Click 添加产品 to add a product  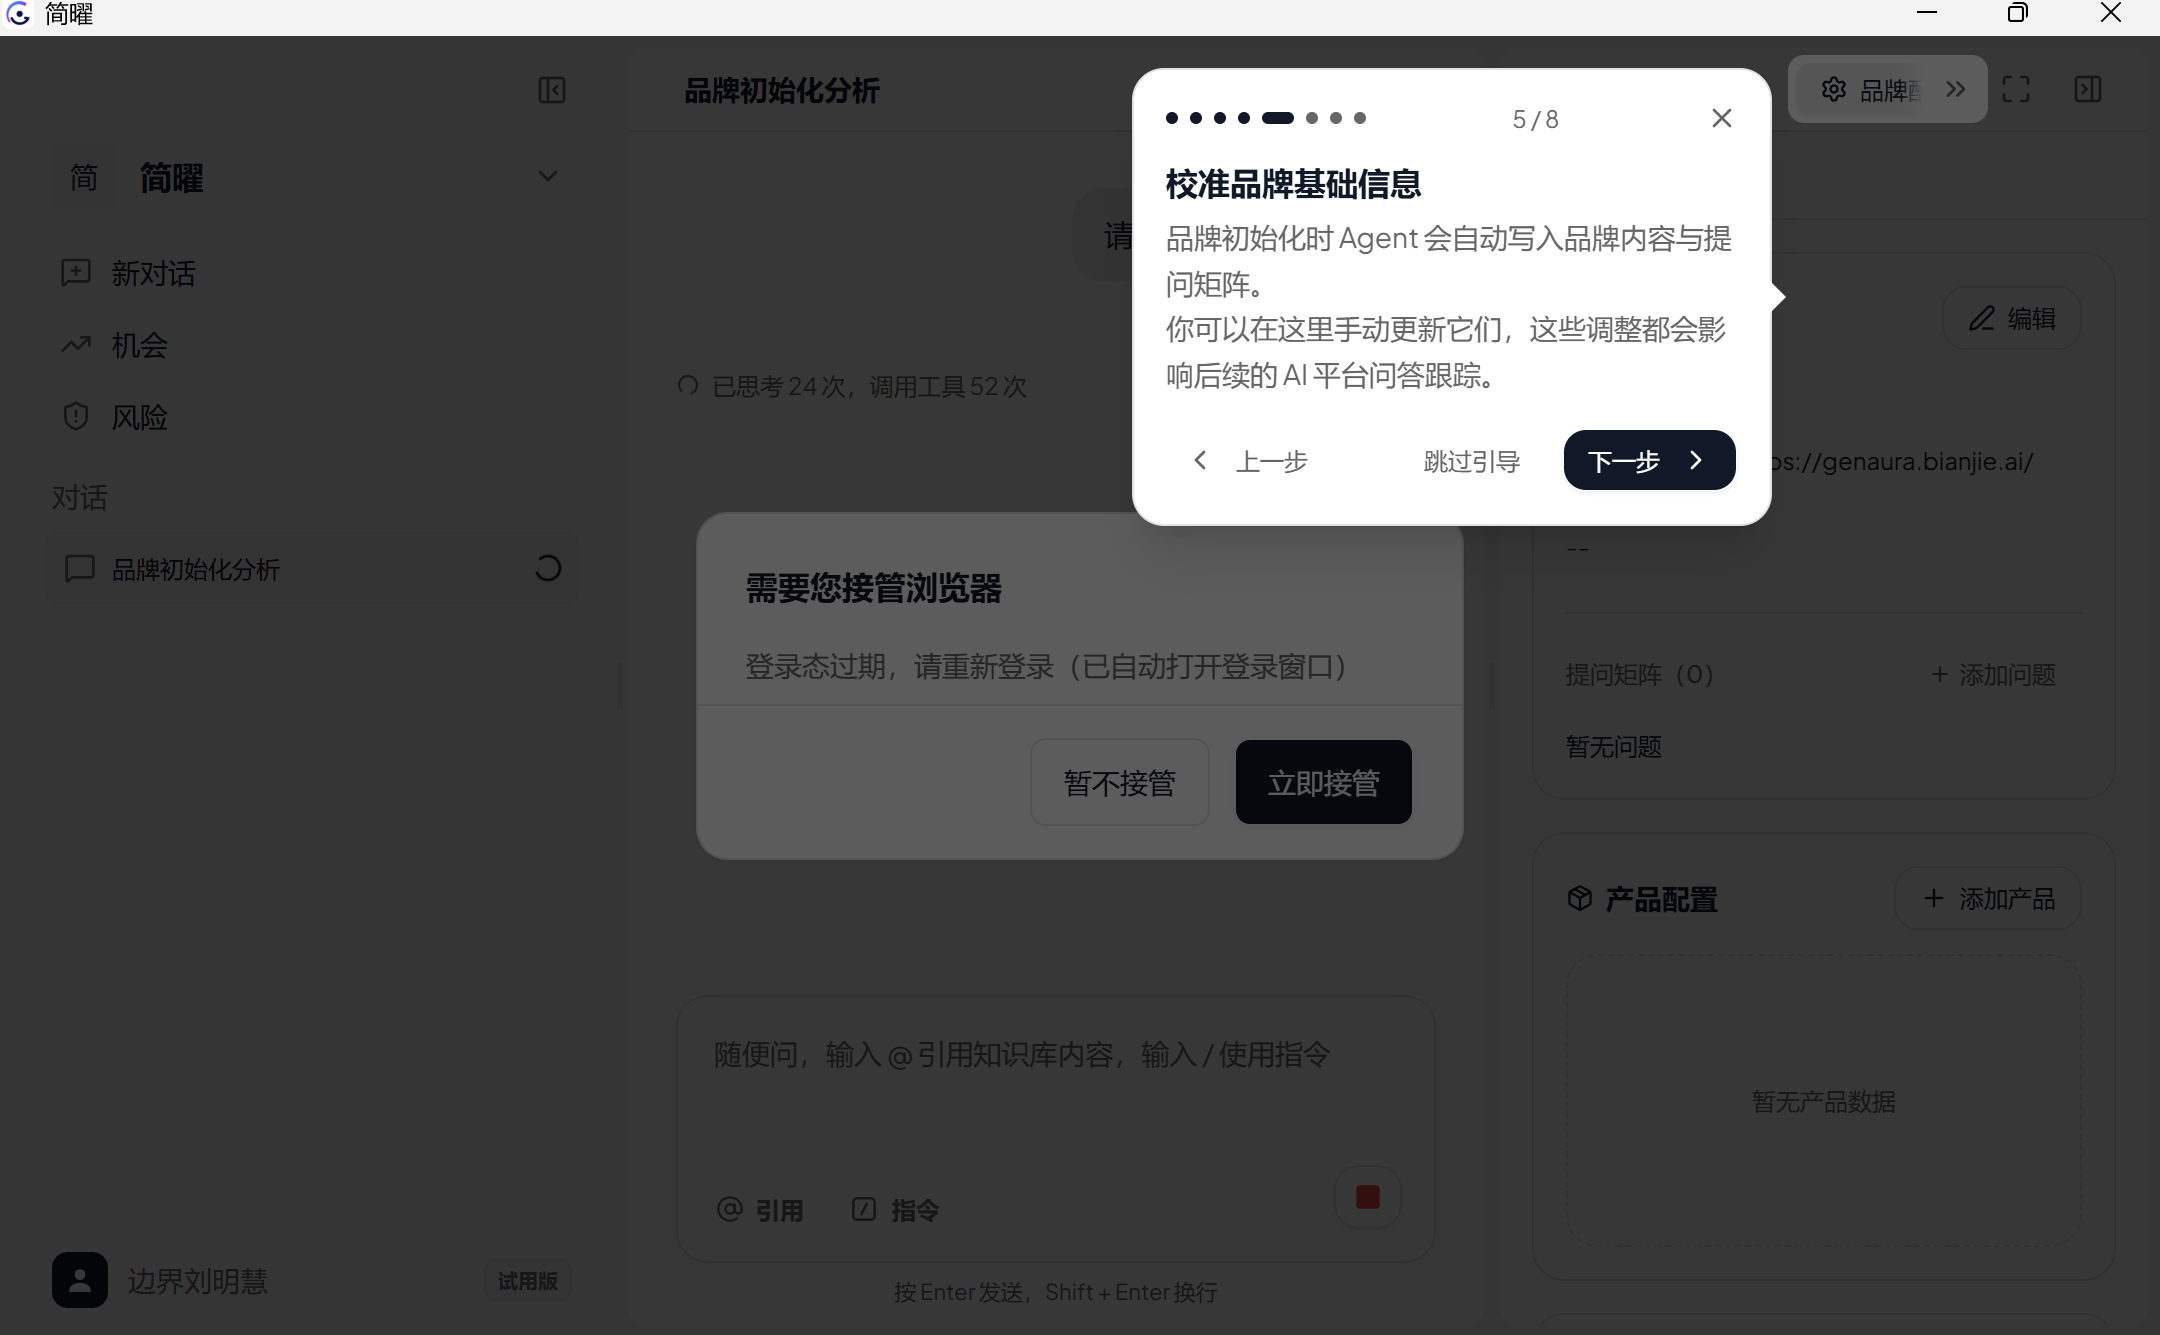(x=1988, y=898)
